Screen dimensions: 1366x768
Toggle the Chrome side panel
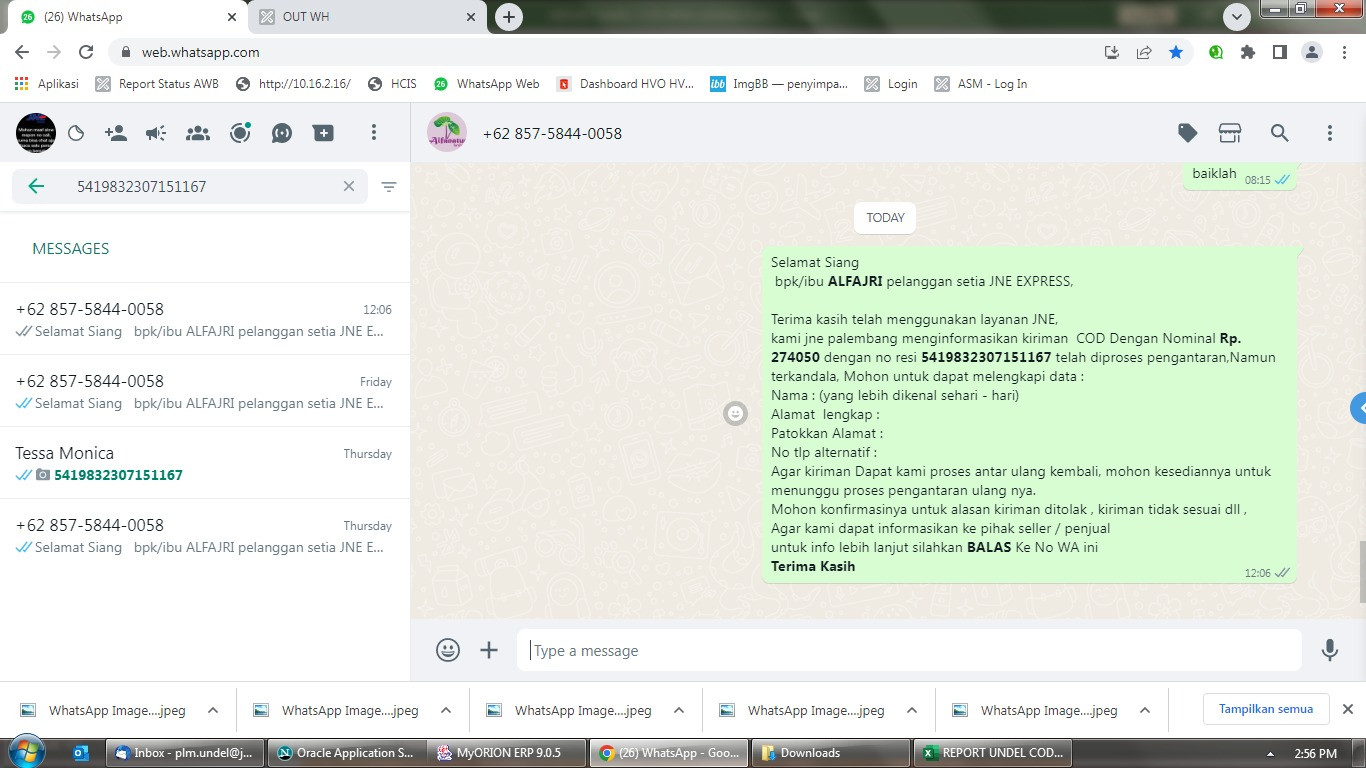click(x=1279, y=52)
